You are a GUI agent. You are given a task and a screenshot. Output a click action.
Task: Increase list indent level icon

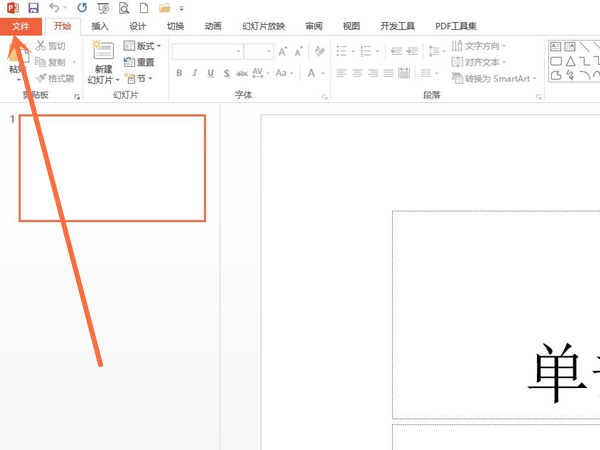(x=412, y=51)
